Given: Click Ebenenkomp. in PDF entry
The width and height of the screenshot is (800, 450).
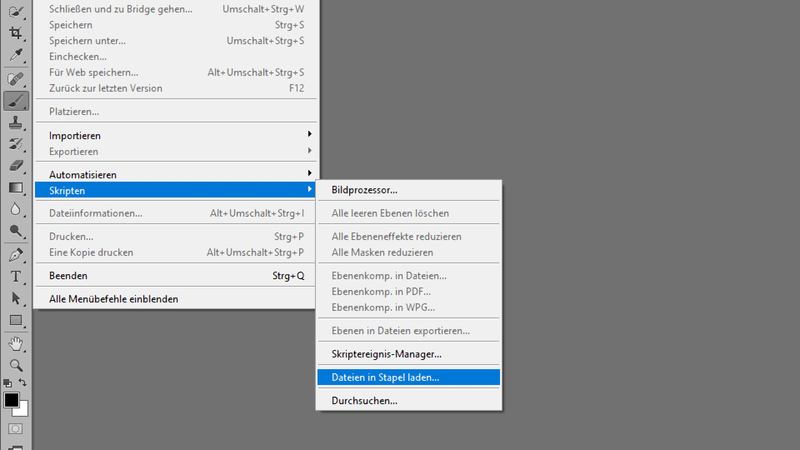Looking at the screenshot, I should (x=409, y=291).
